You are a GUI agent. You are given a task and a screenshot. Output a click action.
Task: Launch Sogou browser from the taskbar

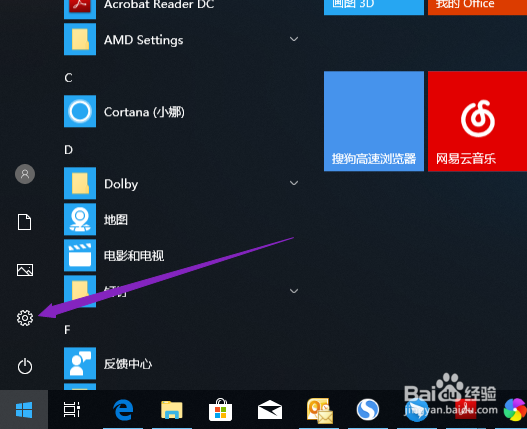tap(368, 410)
